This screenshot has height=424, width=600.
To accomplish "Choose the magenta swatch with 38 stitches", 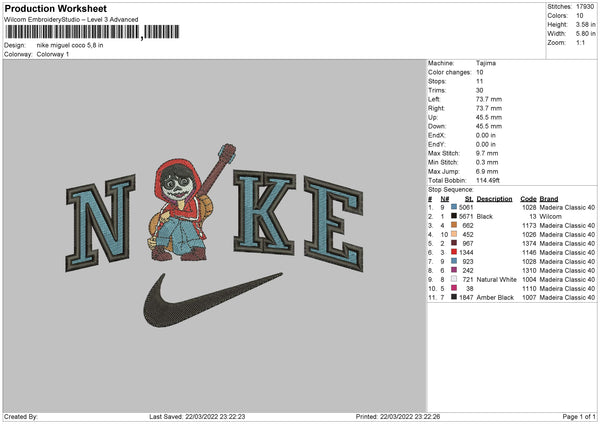I will [454, 288].
